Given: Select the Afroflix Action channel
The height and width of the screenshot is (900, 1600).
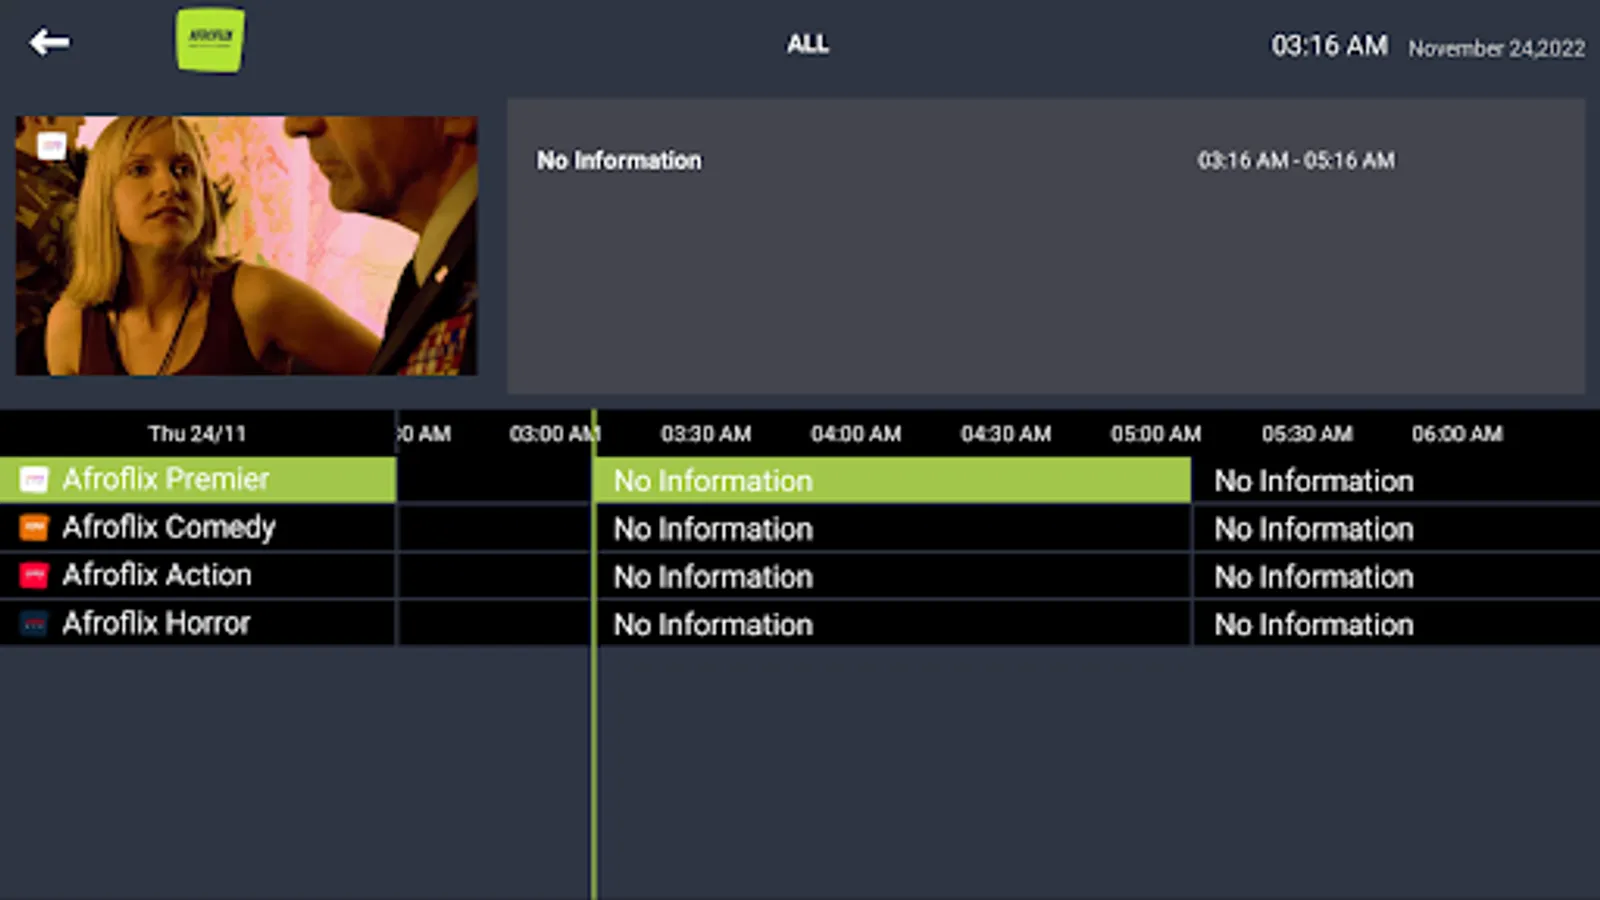Looking at the screenshot, I should 198,576.
